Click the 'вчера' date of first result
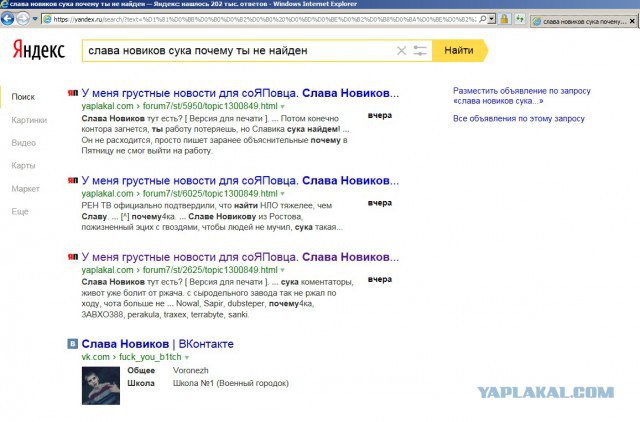Image resolution: width=640 pixels, height=422 pixels. (380, 115)
